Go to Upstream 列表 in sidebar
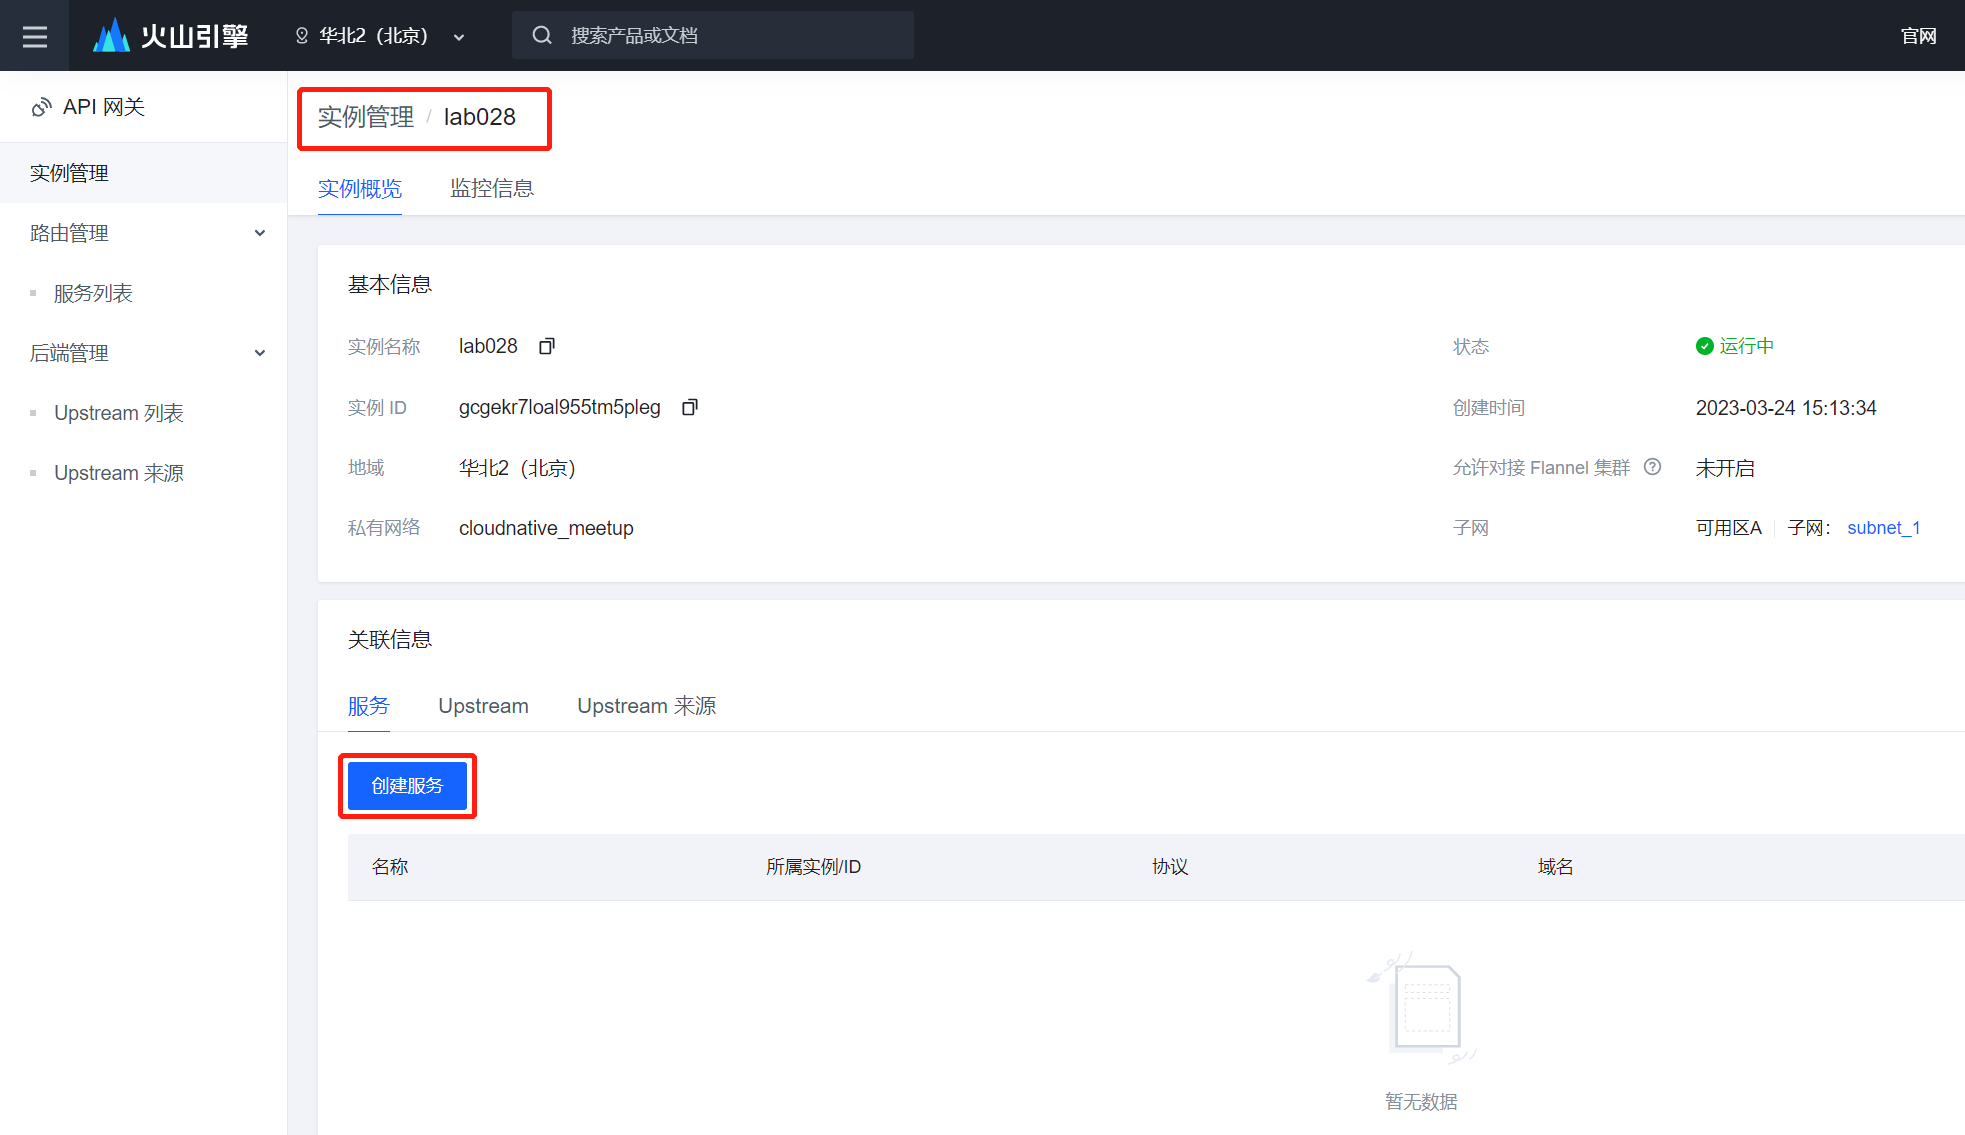Viewport: 1965px width, 1135px height. click(118, 413)
